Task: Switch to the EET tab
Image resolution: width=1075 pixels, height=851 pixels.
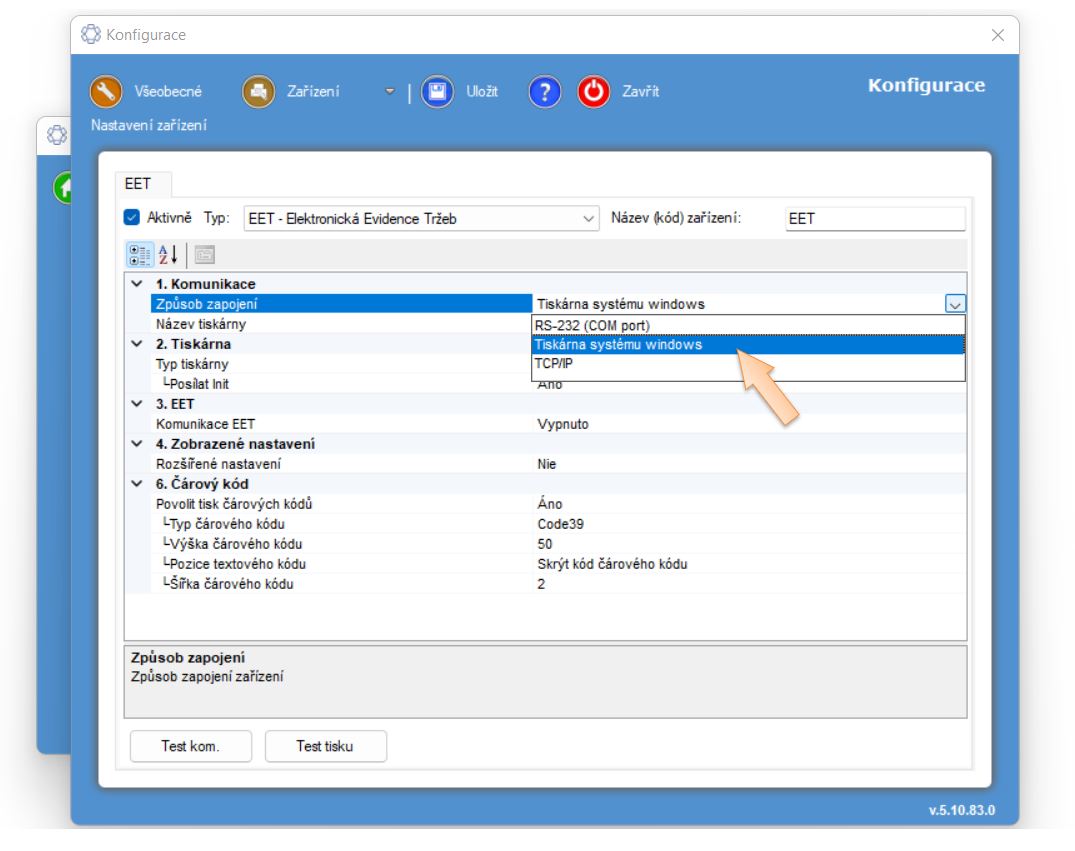Action: tap(137, 184)
